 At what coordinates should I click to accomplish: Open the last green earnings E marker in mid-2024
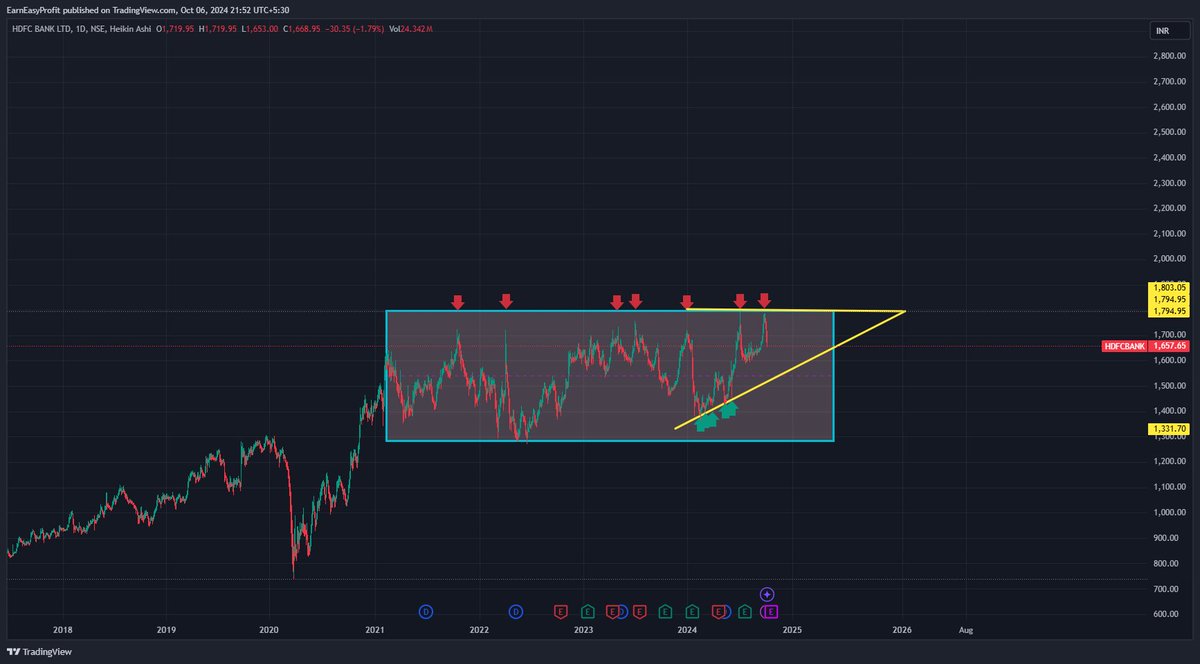(x=745, y=612)
